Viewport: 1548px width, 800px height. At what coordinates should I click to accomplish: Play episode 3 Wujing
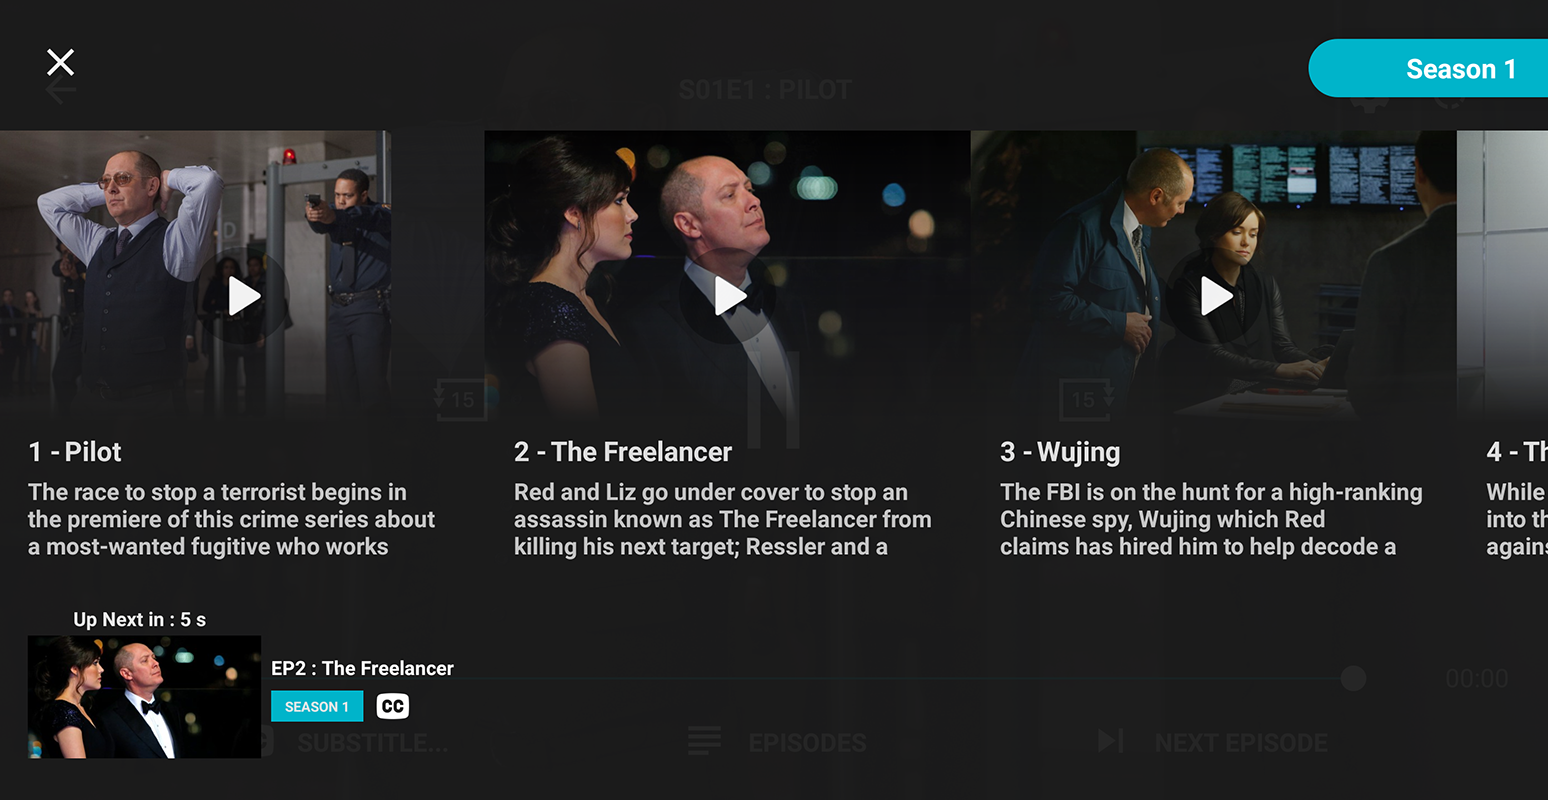coord(1216,296)
